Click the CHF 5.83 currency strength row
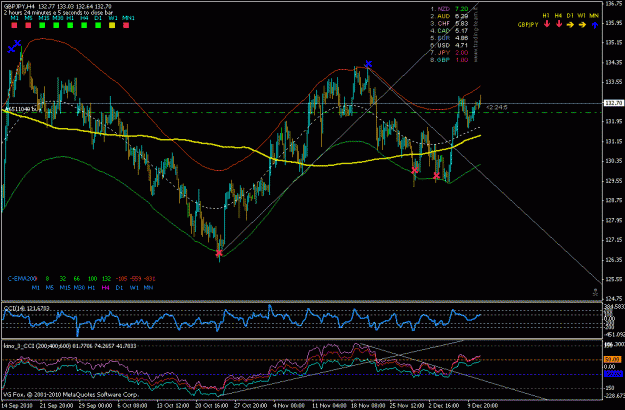 (449, 24)
